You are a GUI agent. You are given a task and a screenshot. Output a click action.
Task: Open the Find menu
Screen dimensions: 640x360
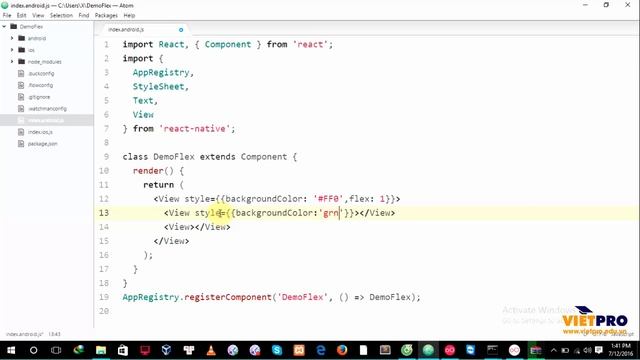coord(84,16)
